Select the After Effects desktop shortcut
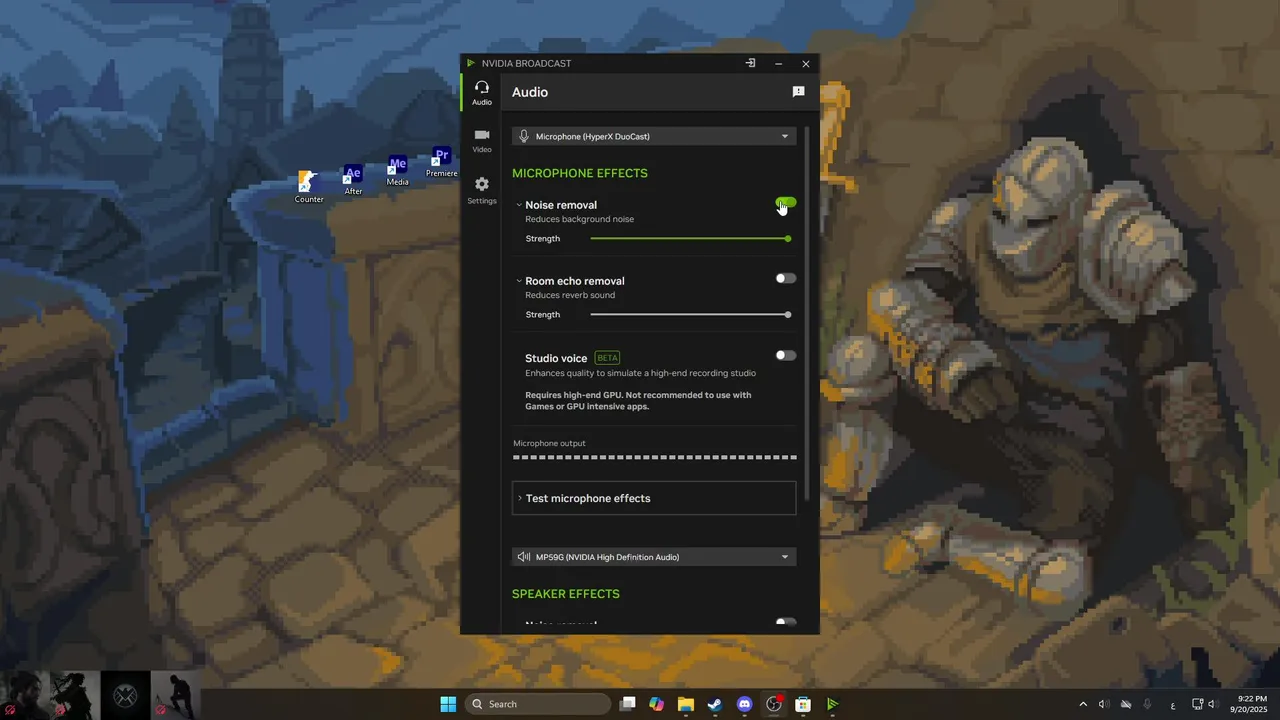 (353, 180)
